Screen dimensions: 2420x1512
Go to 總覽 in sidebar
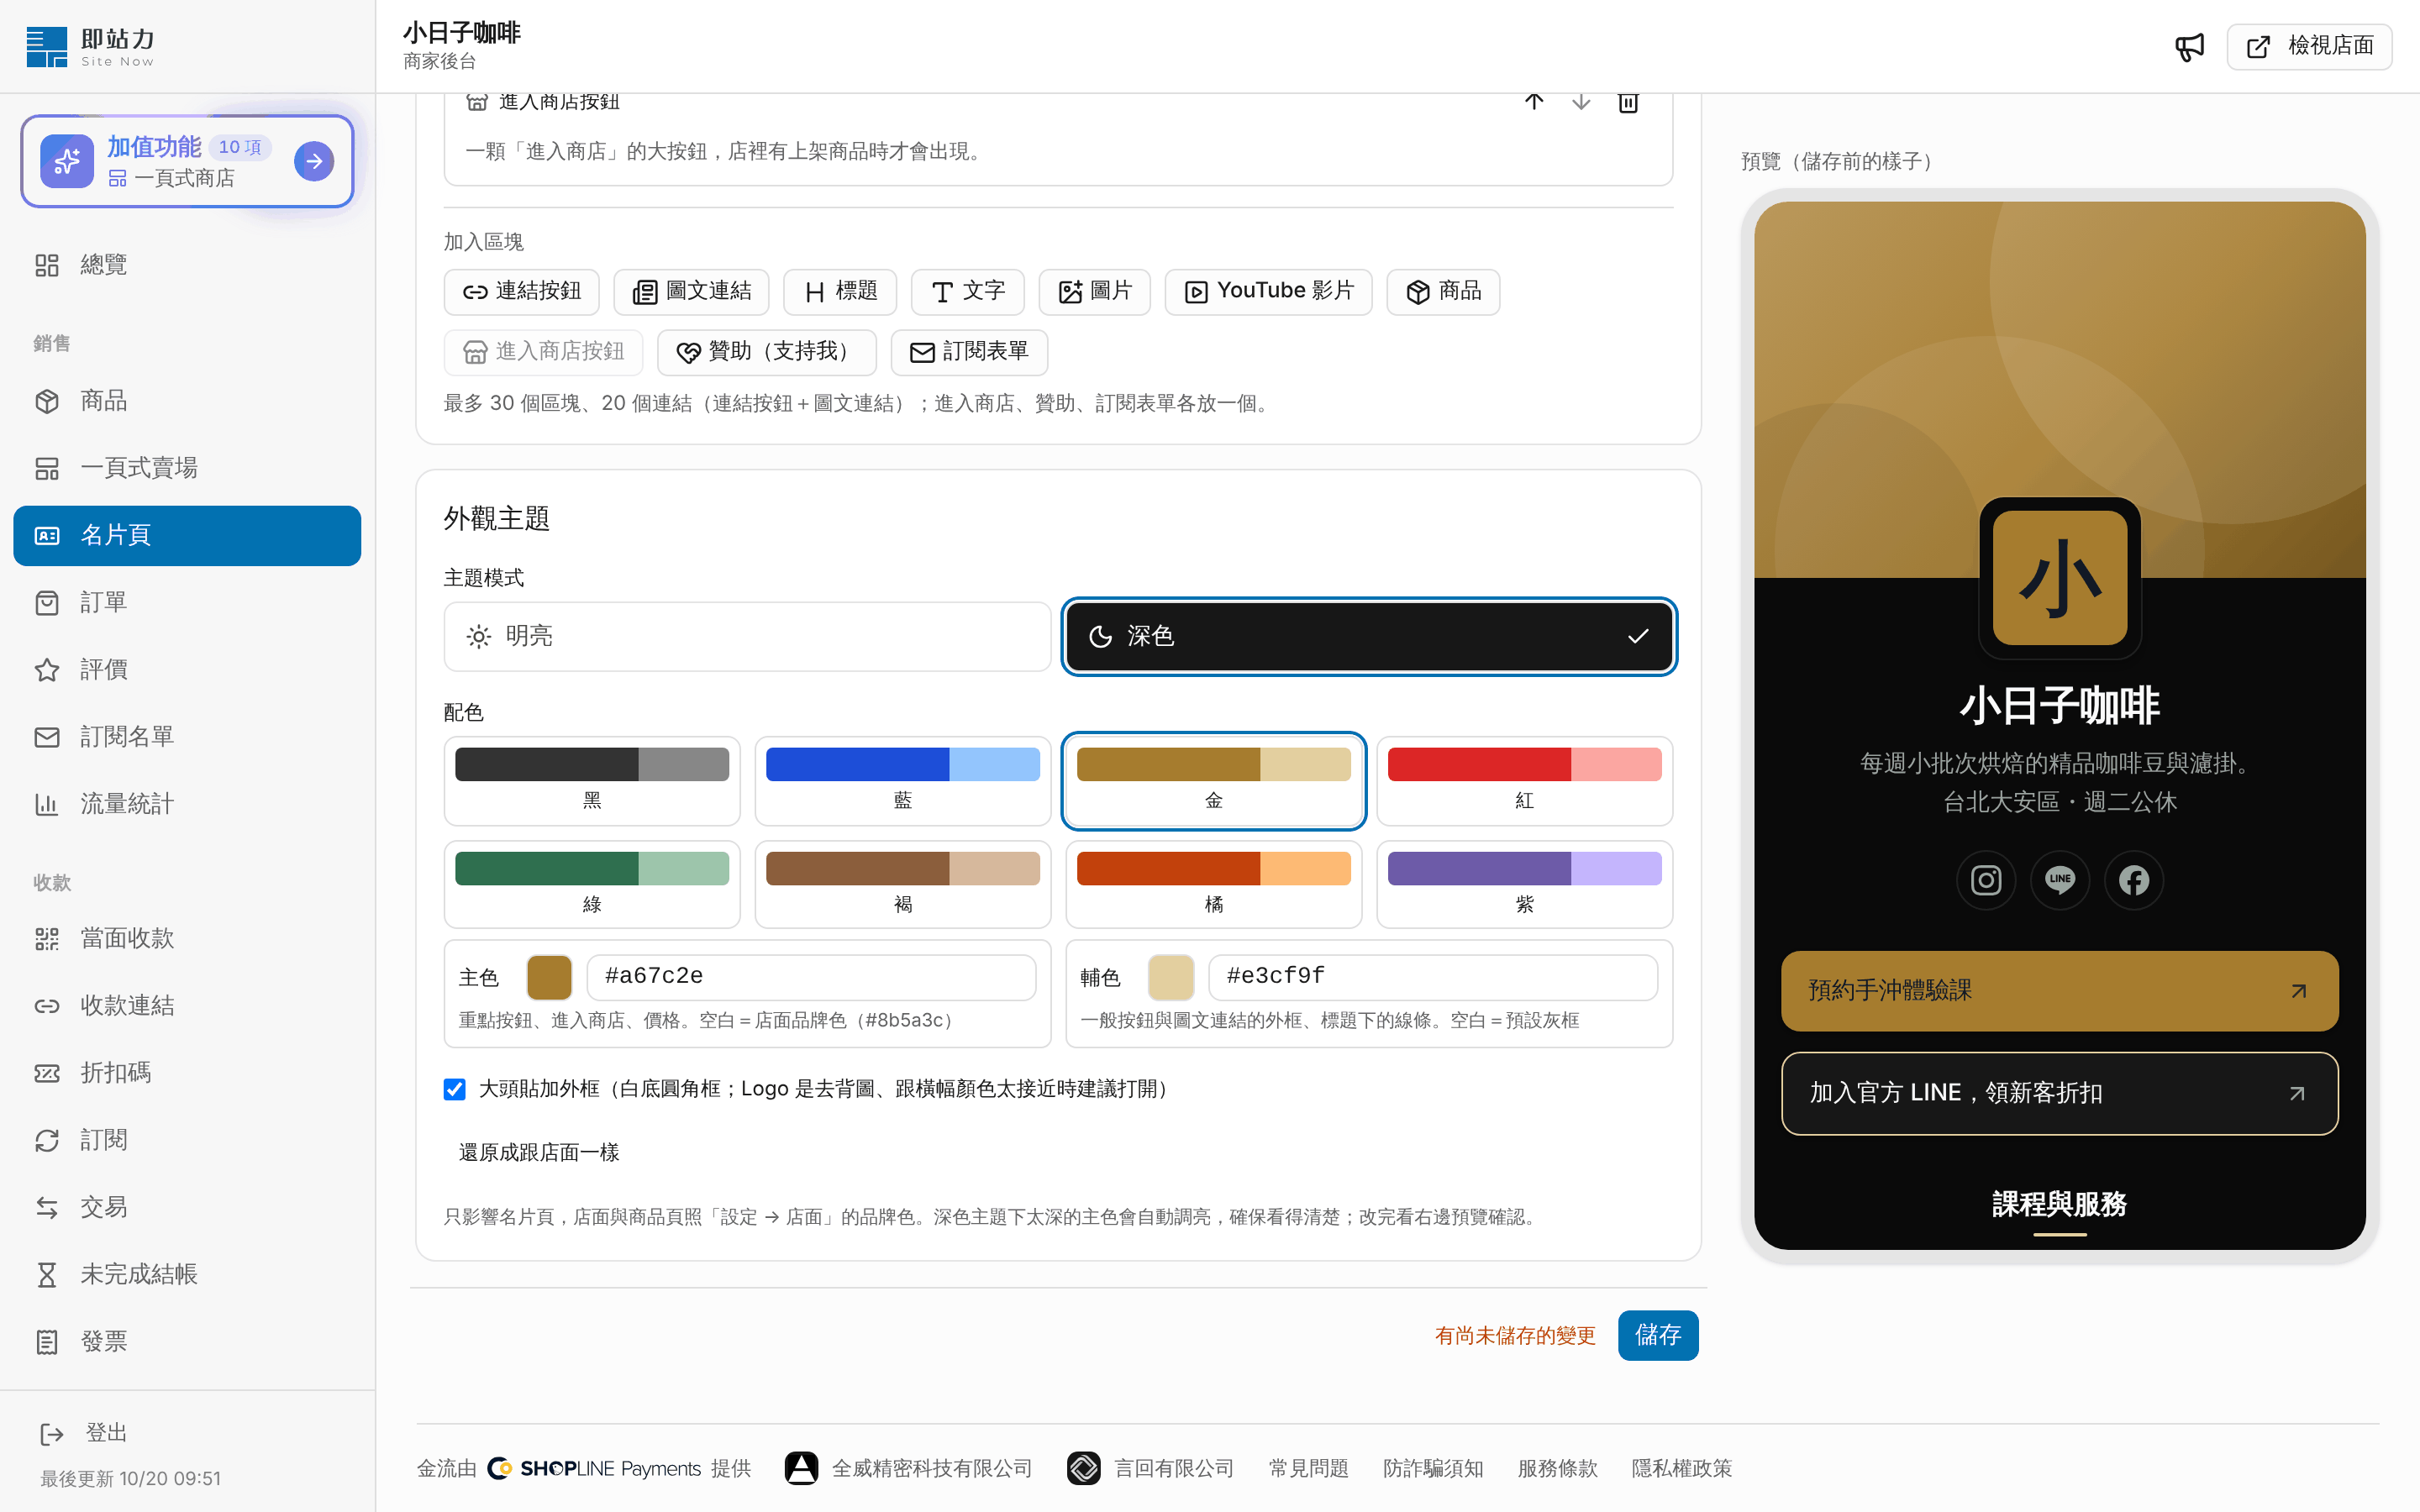[x=187, y=265]
